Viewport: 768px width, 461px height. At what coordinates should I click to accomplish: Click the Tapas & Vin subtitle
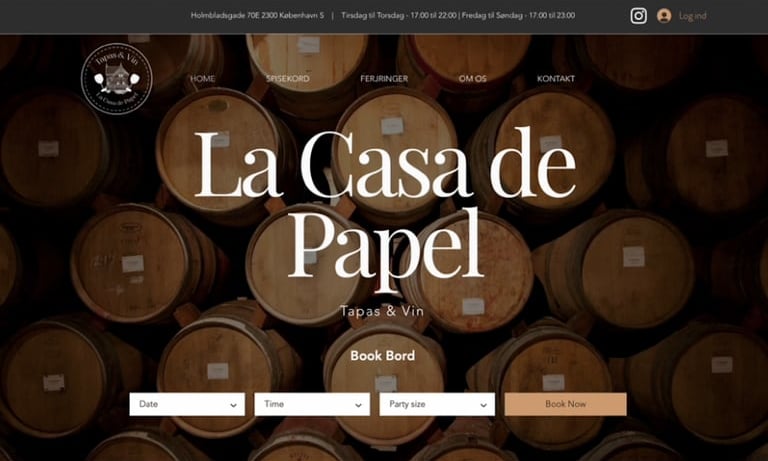382,311
